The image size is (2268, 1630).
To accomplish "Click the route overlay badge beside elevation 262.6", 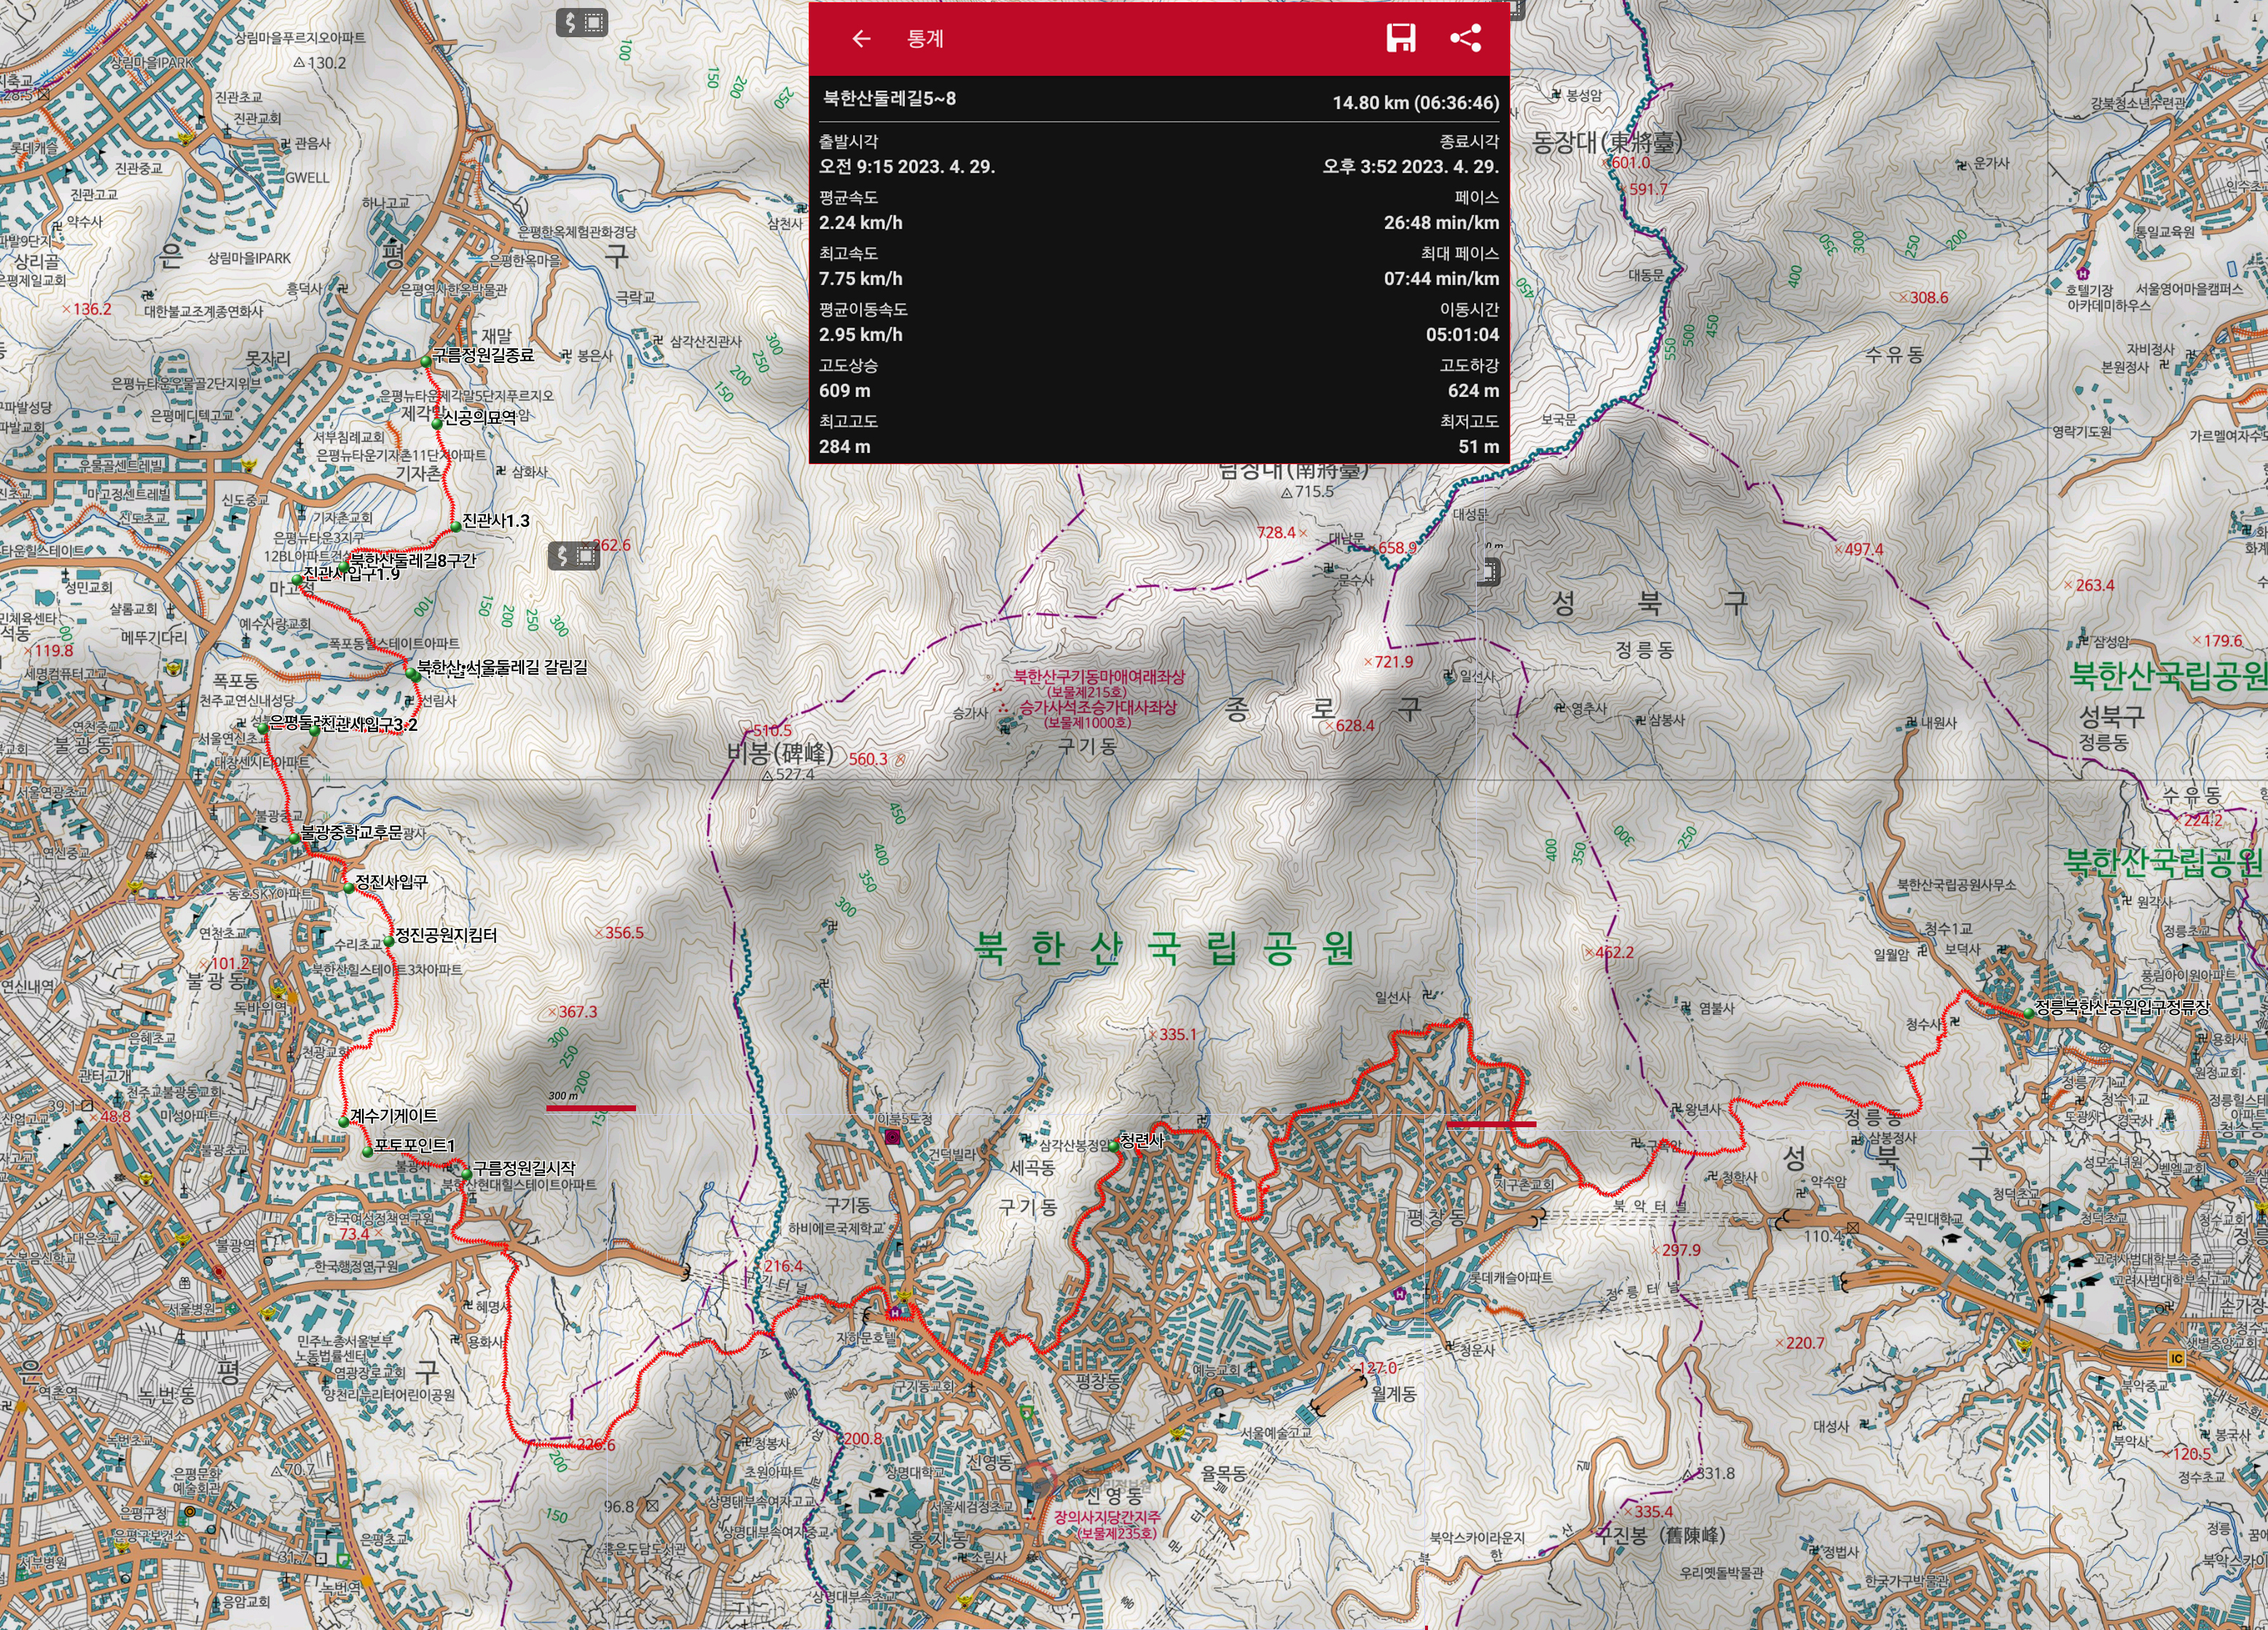I will (x=574, y=556).
